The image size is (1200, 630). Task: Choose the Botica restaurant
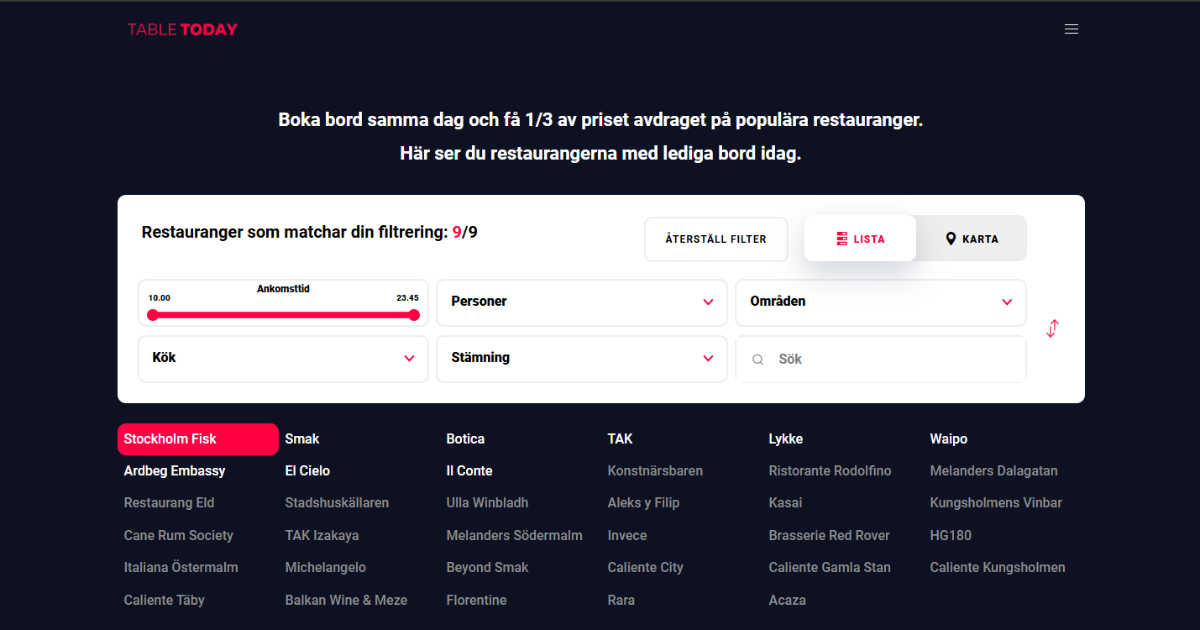click(465, 439)
